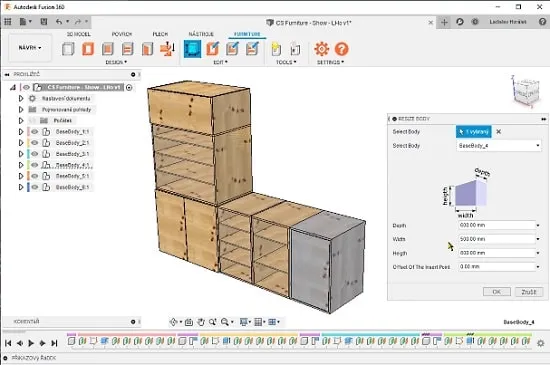Expand the Počátek folder node
Viewport: 550px width, 365px height.
click(x=21, y=121)
